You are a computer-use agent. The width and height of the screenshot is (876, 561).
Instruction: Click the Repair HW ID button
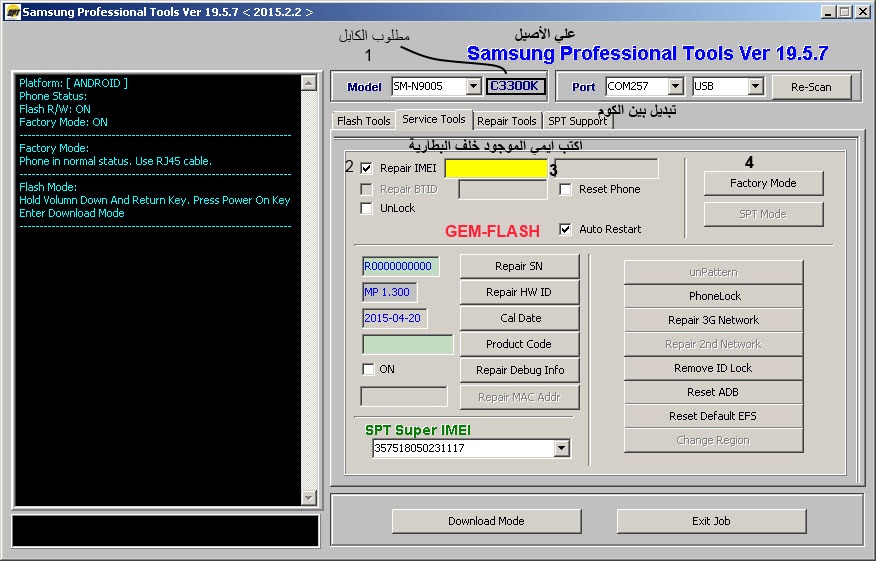tap(519, 292)
